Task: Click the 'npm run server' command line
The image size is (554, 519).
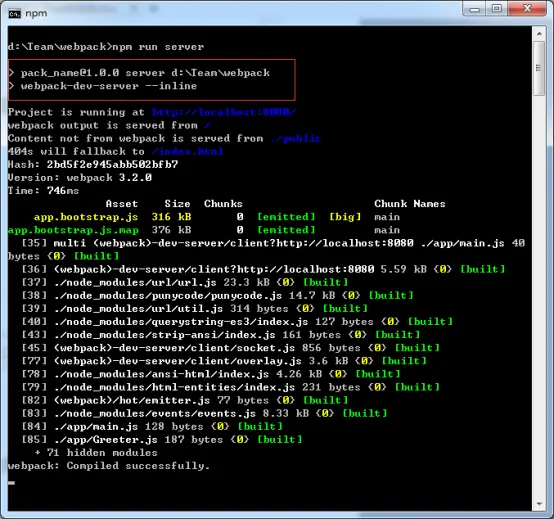Action: (106, 47)
